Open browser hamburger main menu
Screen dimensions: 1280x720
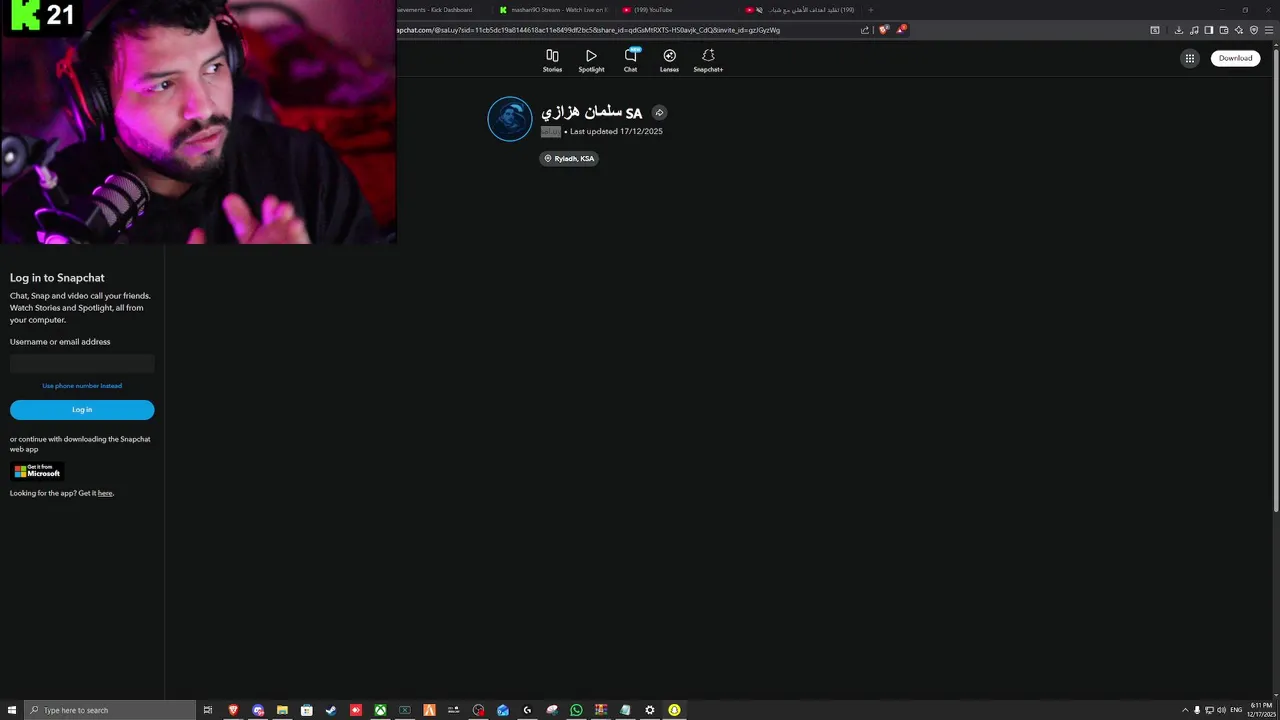coord(1269,30)
